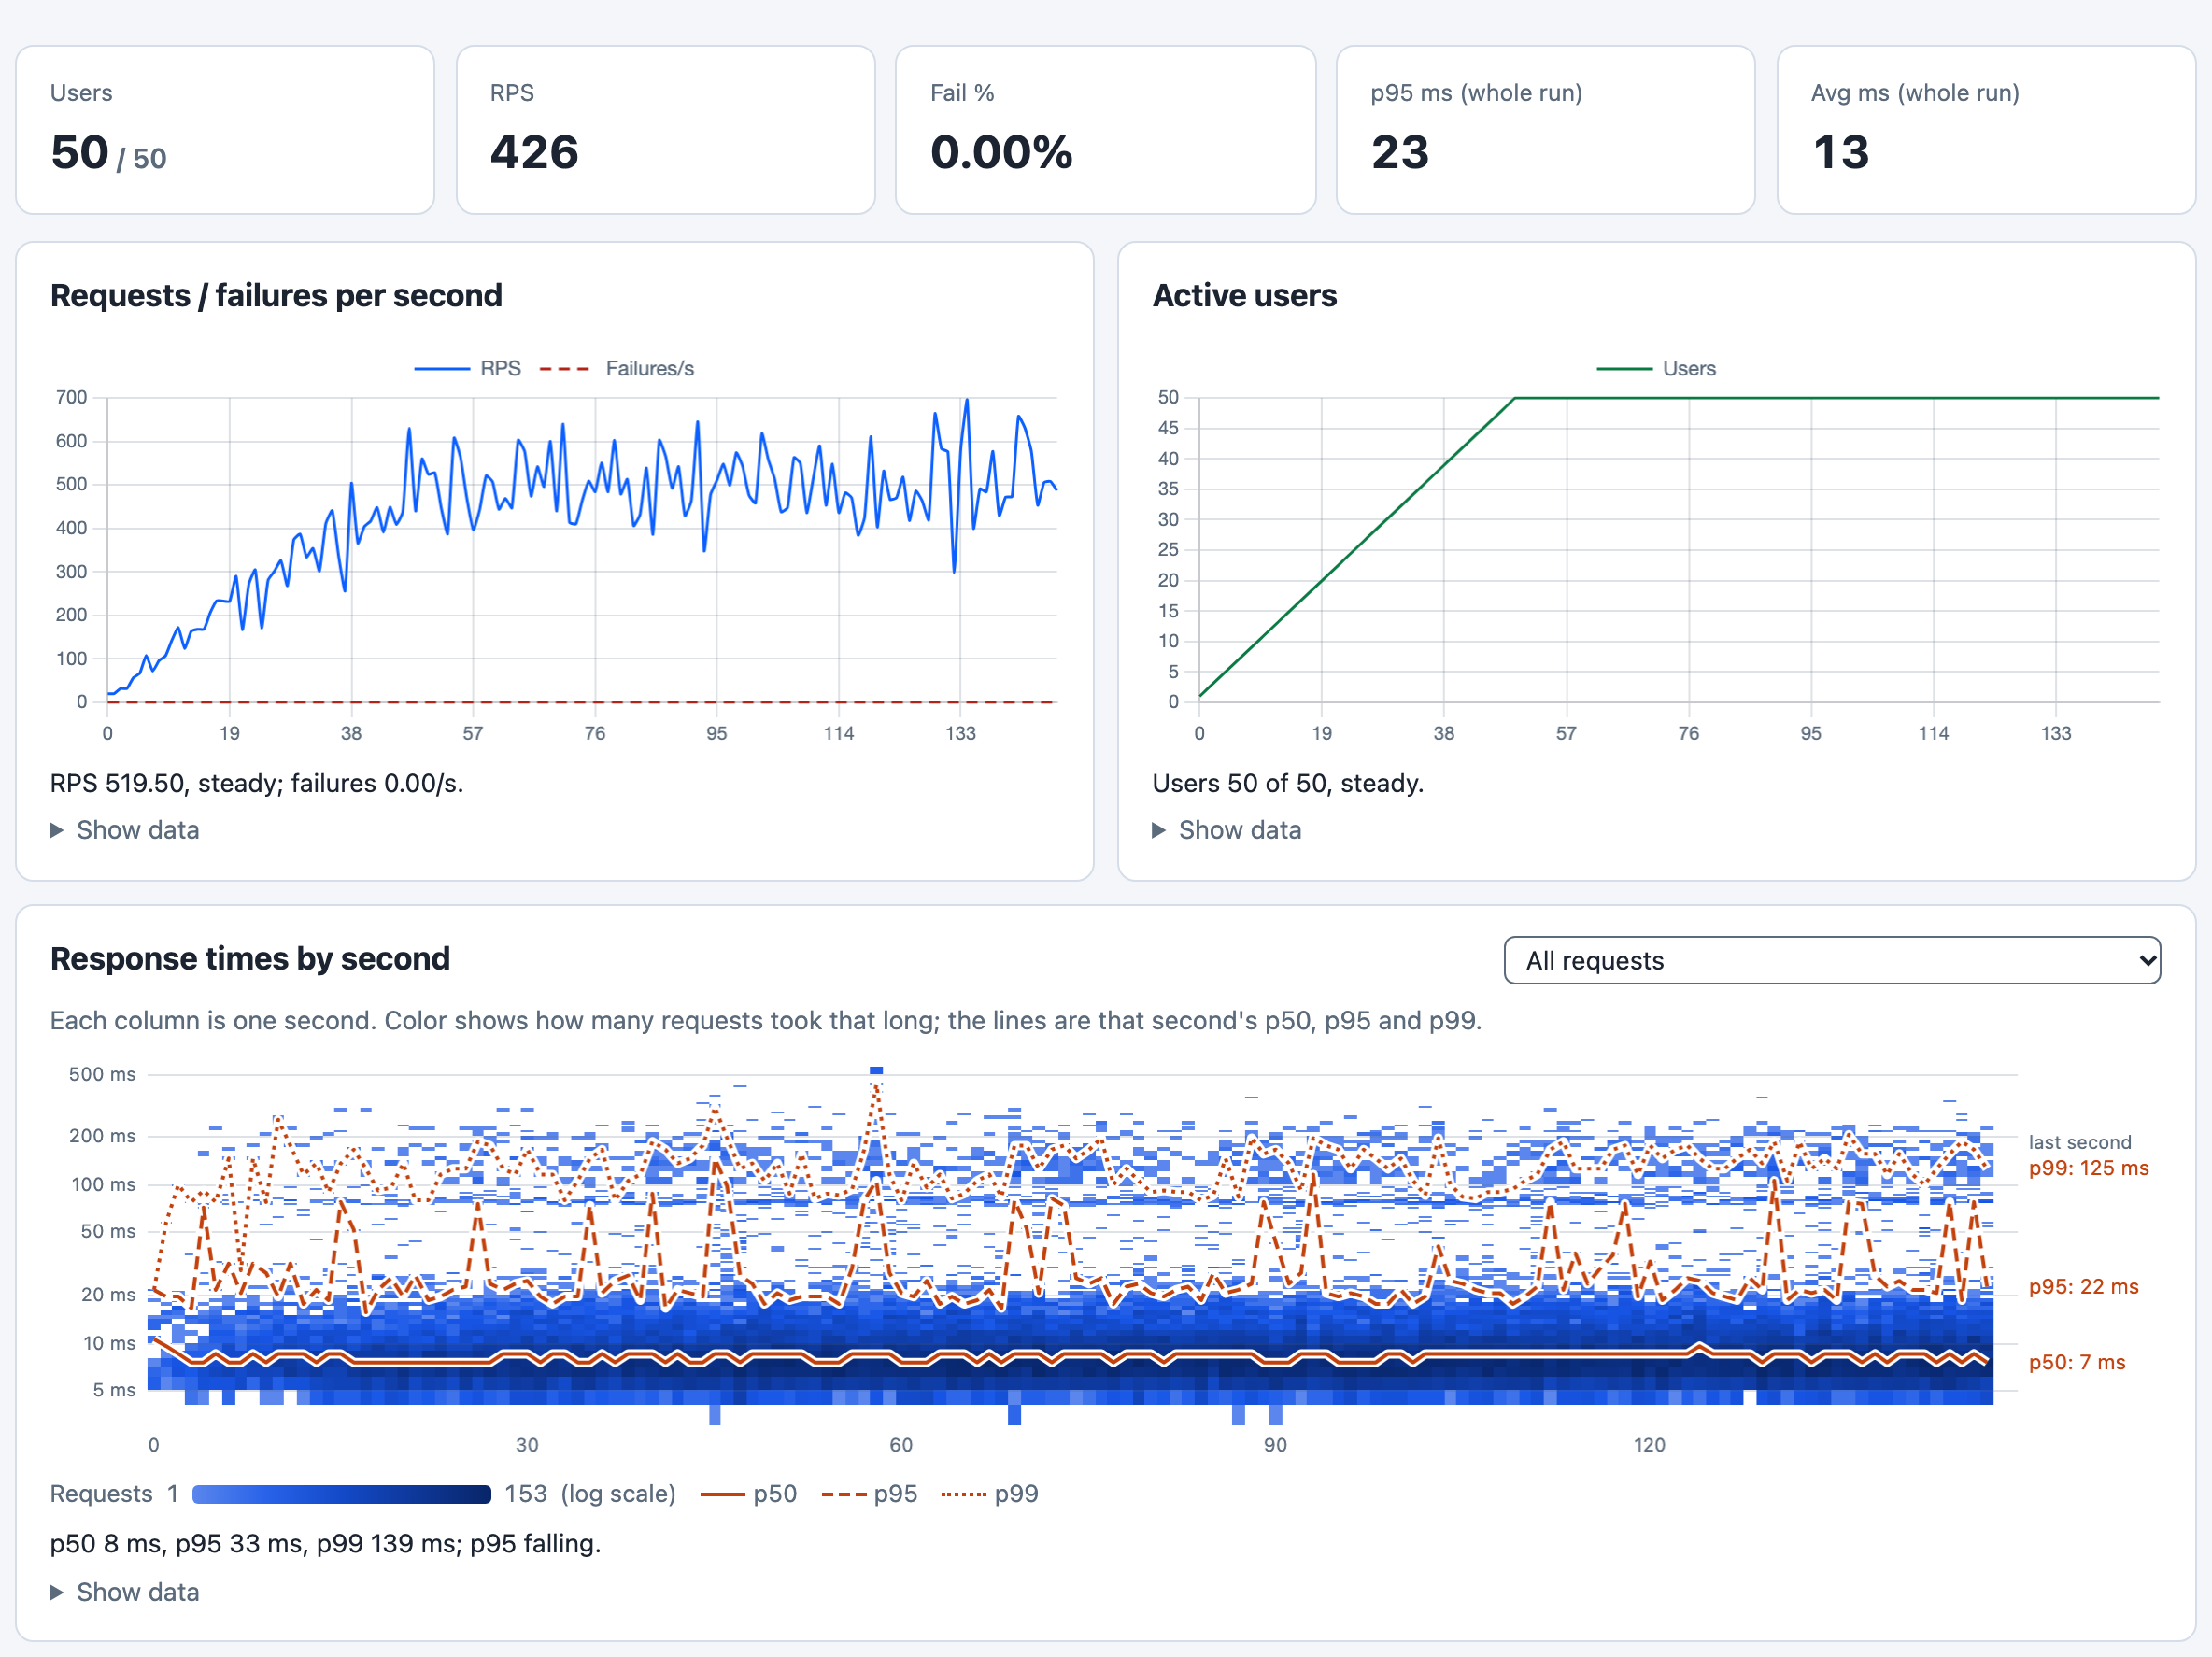
Task: Click the 'last second' label beside heatmap
Action: pyautogui.click(x=2079, y=1142)
